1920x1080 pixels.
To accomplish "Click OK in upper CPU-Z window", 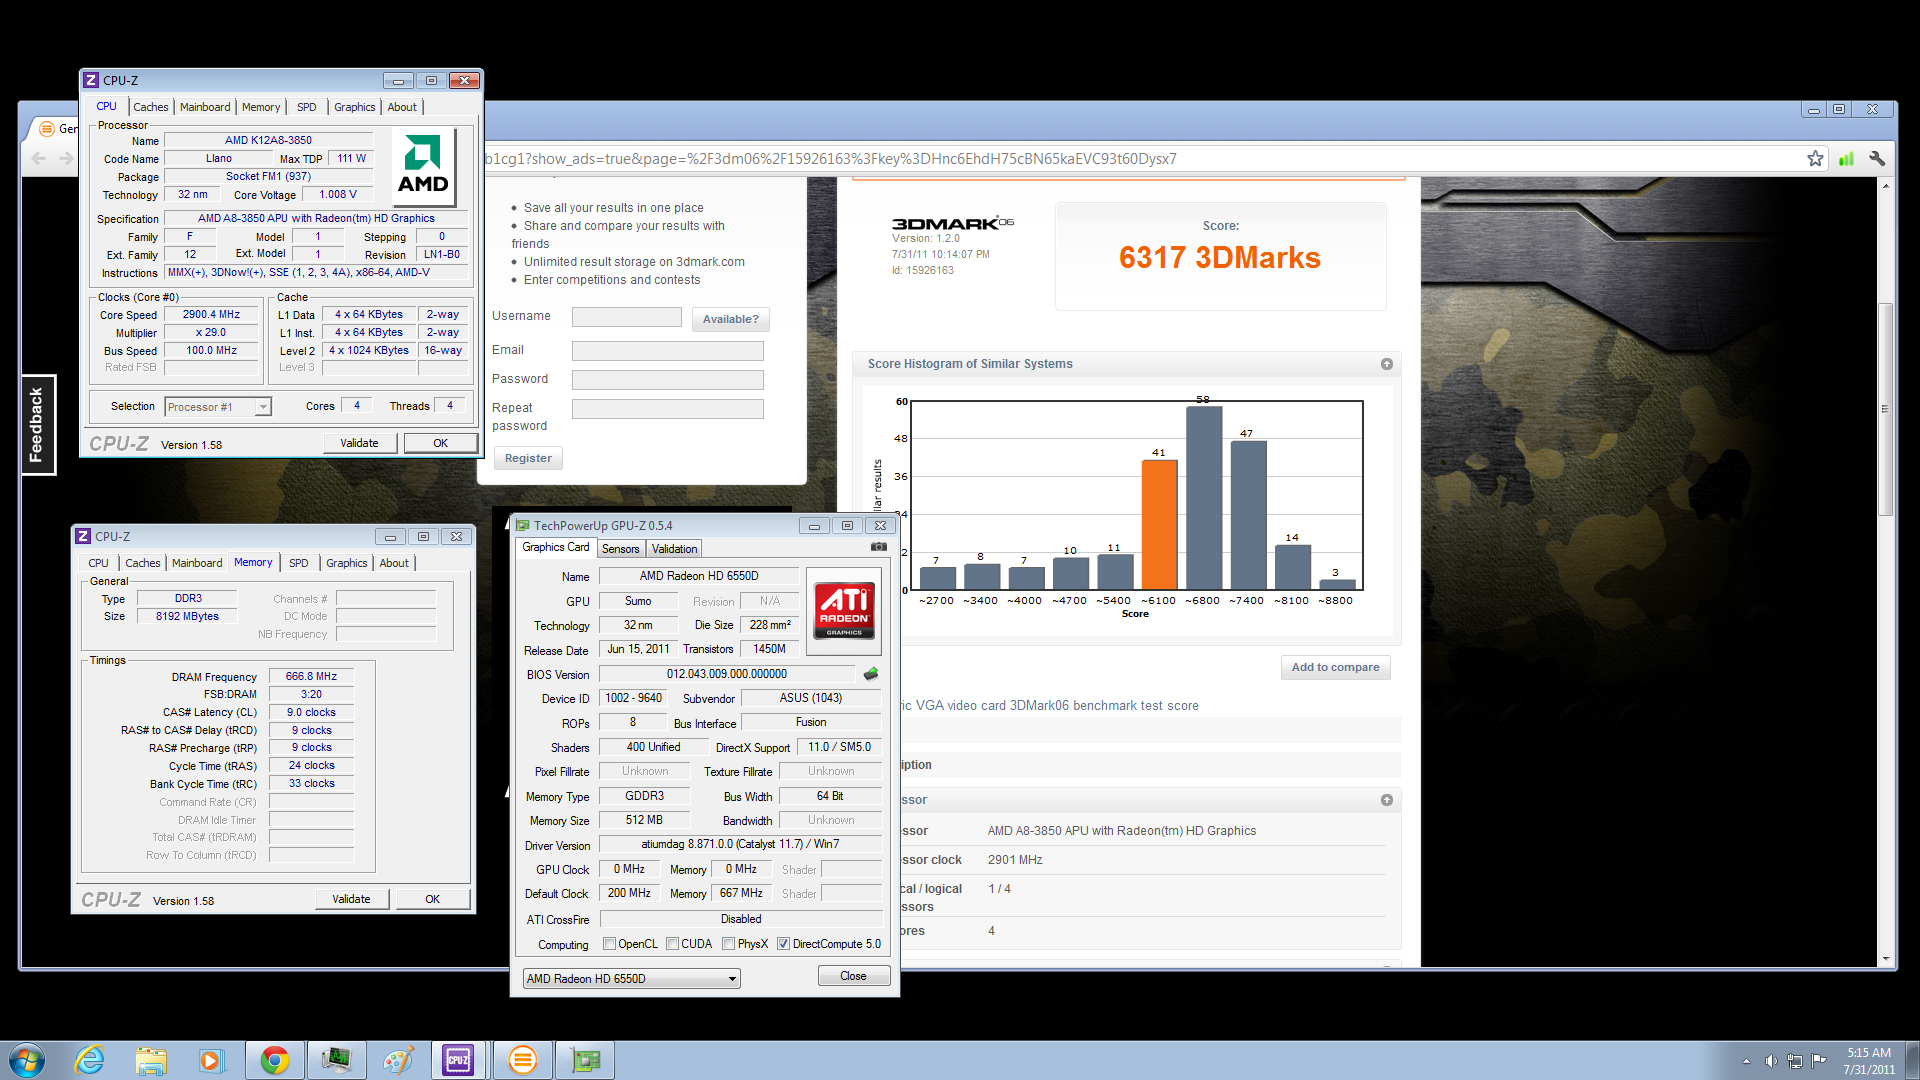I will 440,443.
